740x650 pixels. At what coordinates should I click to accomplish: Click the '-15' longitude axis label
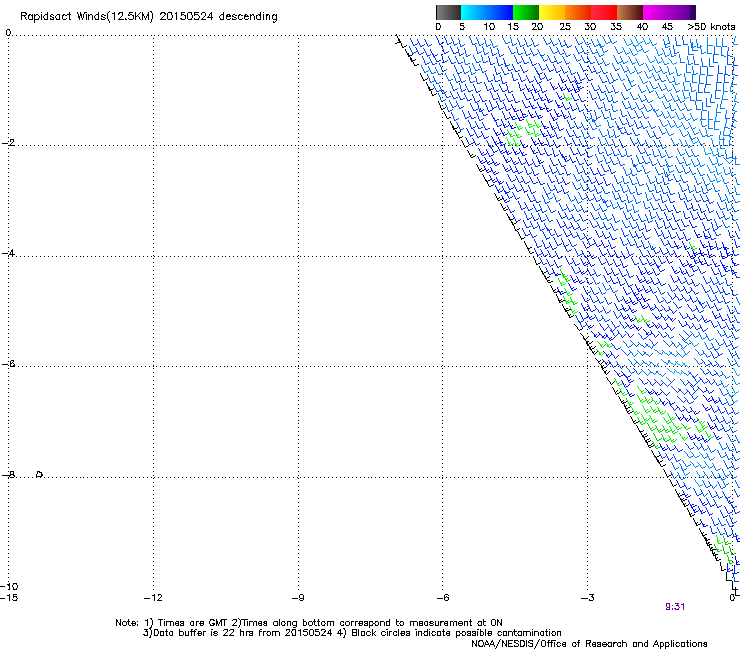[x=9, y=598]
